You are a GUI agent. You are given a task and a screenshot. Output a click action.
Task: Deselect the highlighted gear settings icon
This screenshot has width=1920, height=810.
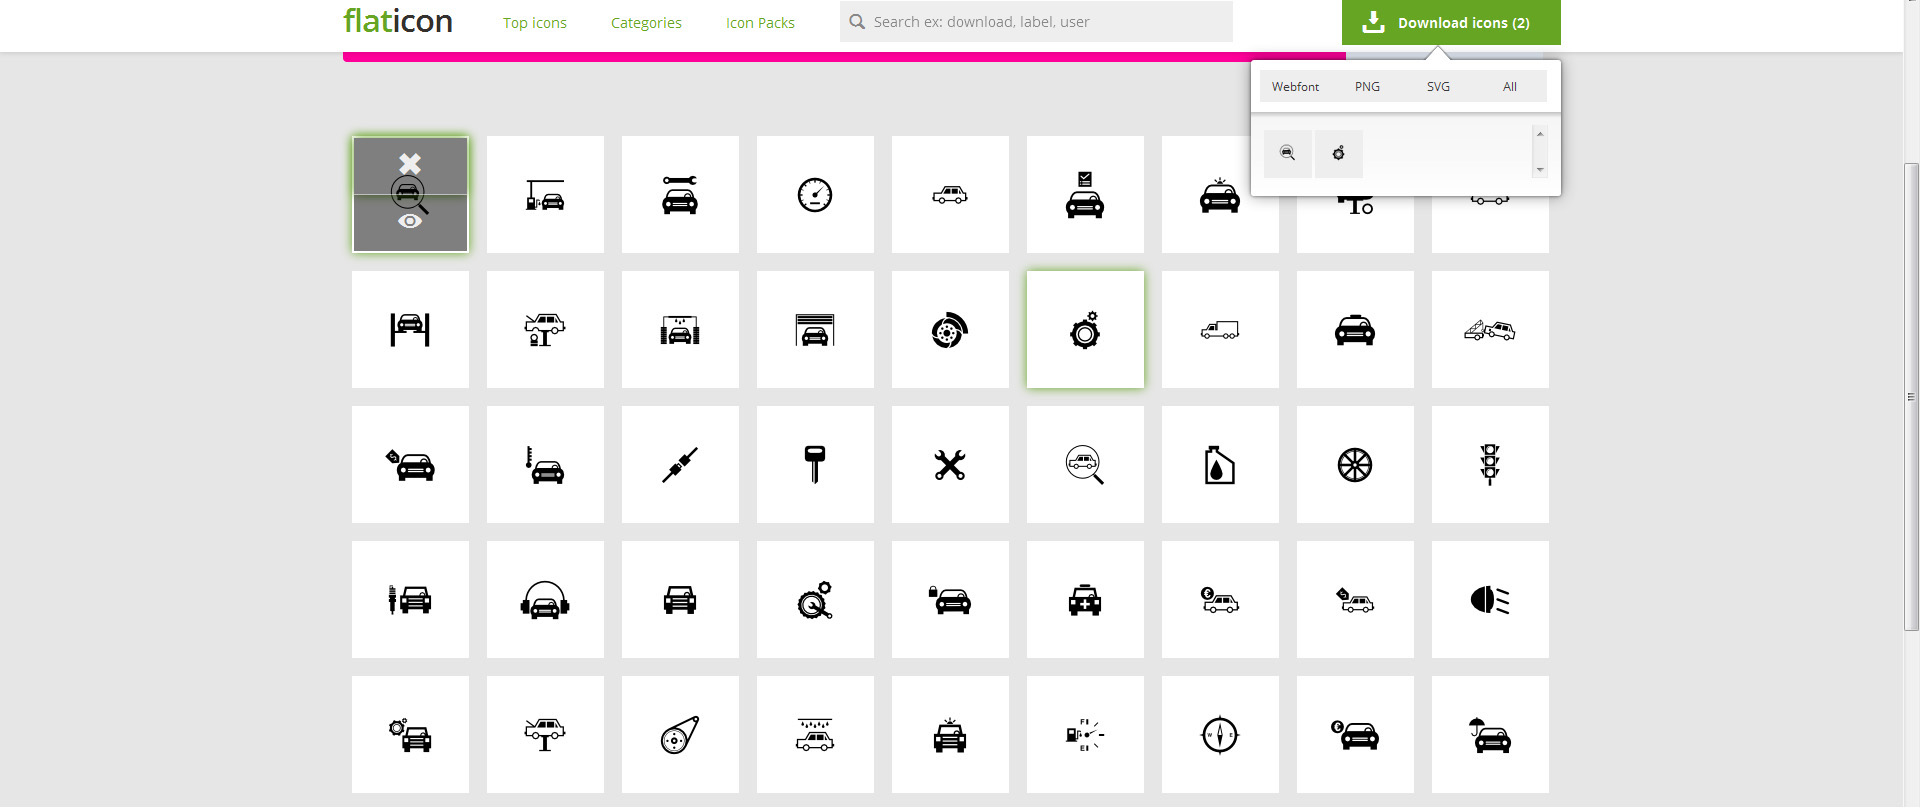tap(1084, 330)
